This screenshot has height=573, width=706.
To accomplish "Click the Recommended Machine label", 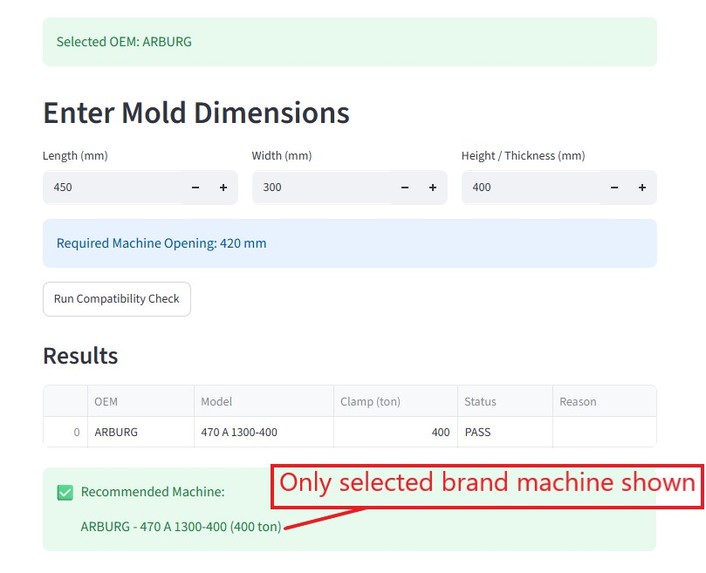I will (x=153, y=492).
